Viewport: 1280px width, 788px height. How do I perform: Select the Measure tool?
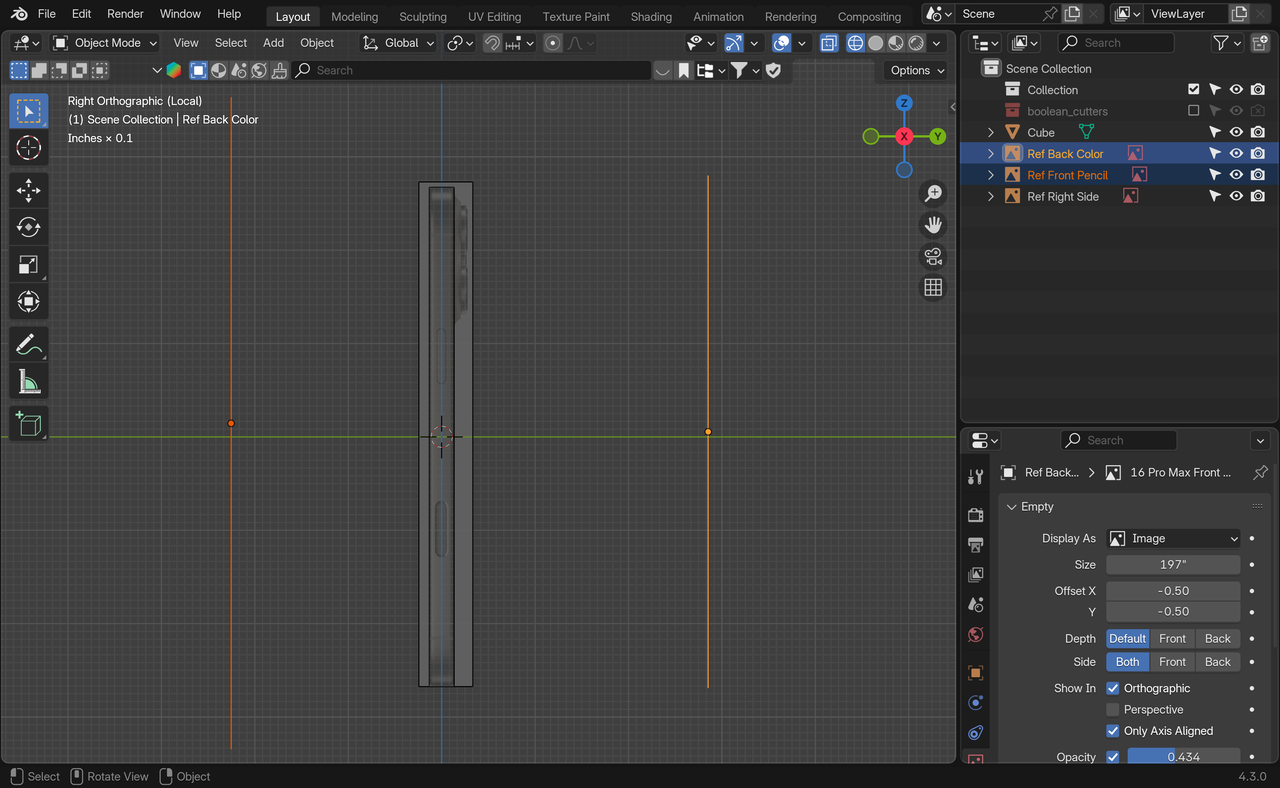click(x=29, y=381)
